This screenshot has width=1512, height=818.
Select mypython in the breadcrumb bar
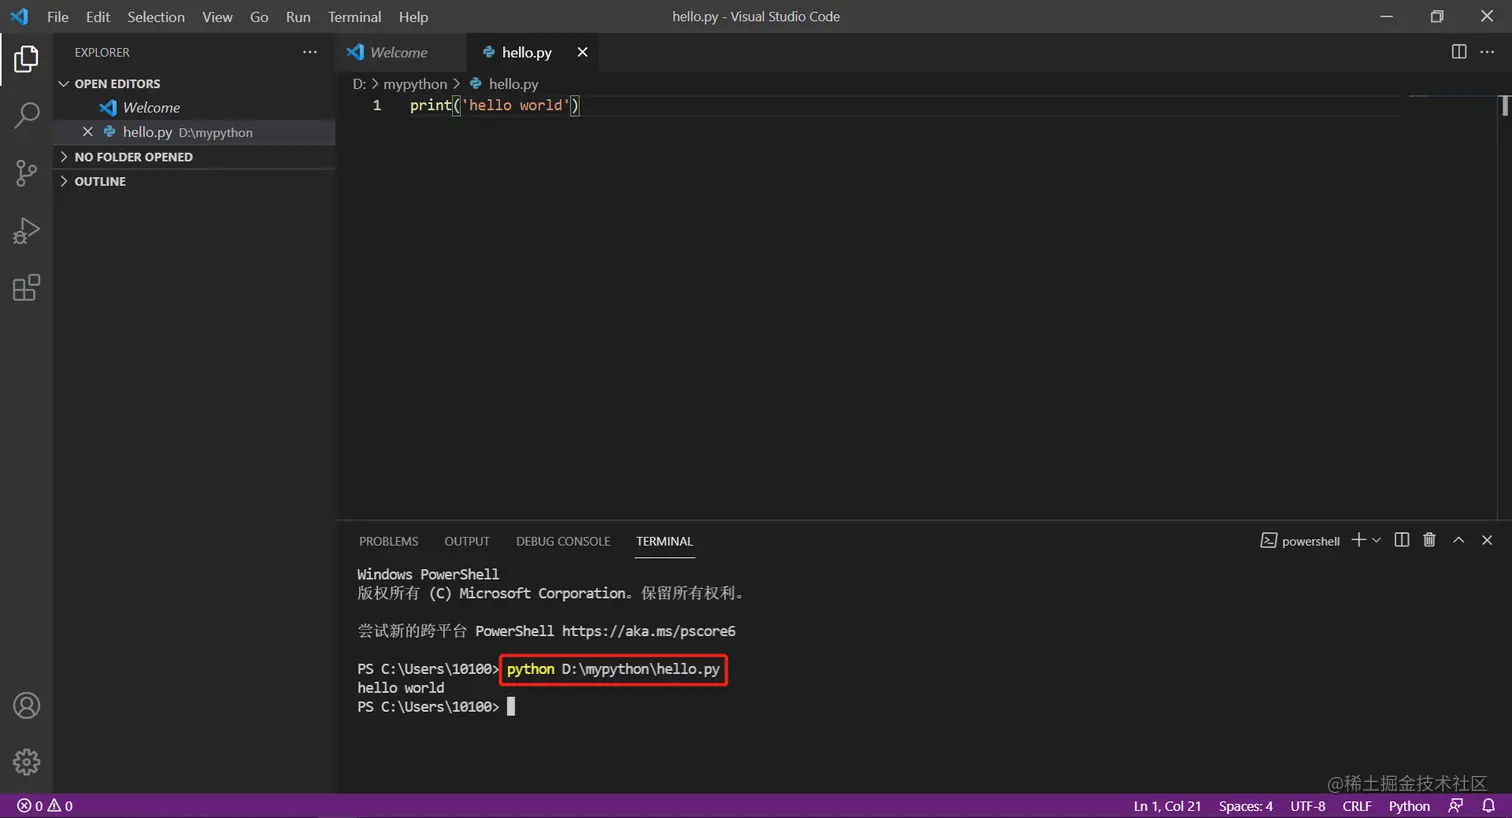tap(415, 83)
